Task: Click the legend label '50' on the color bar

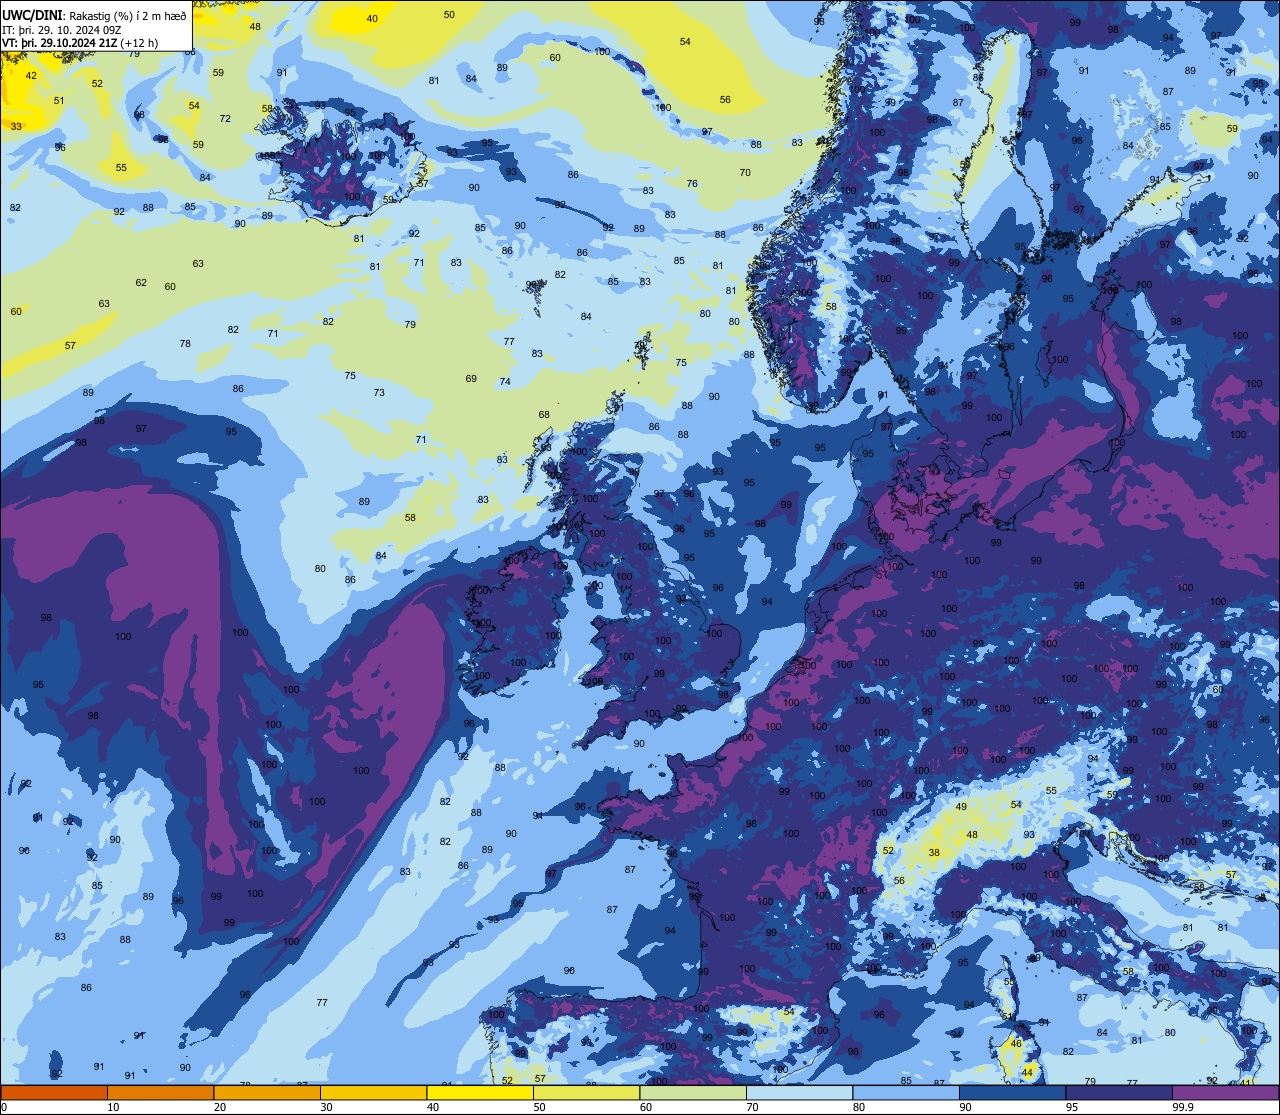Action: (539, 1107)
